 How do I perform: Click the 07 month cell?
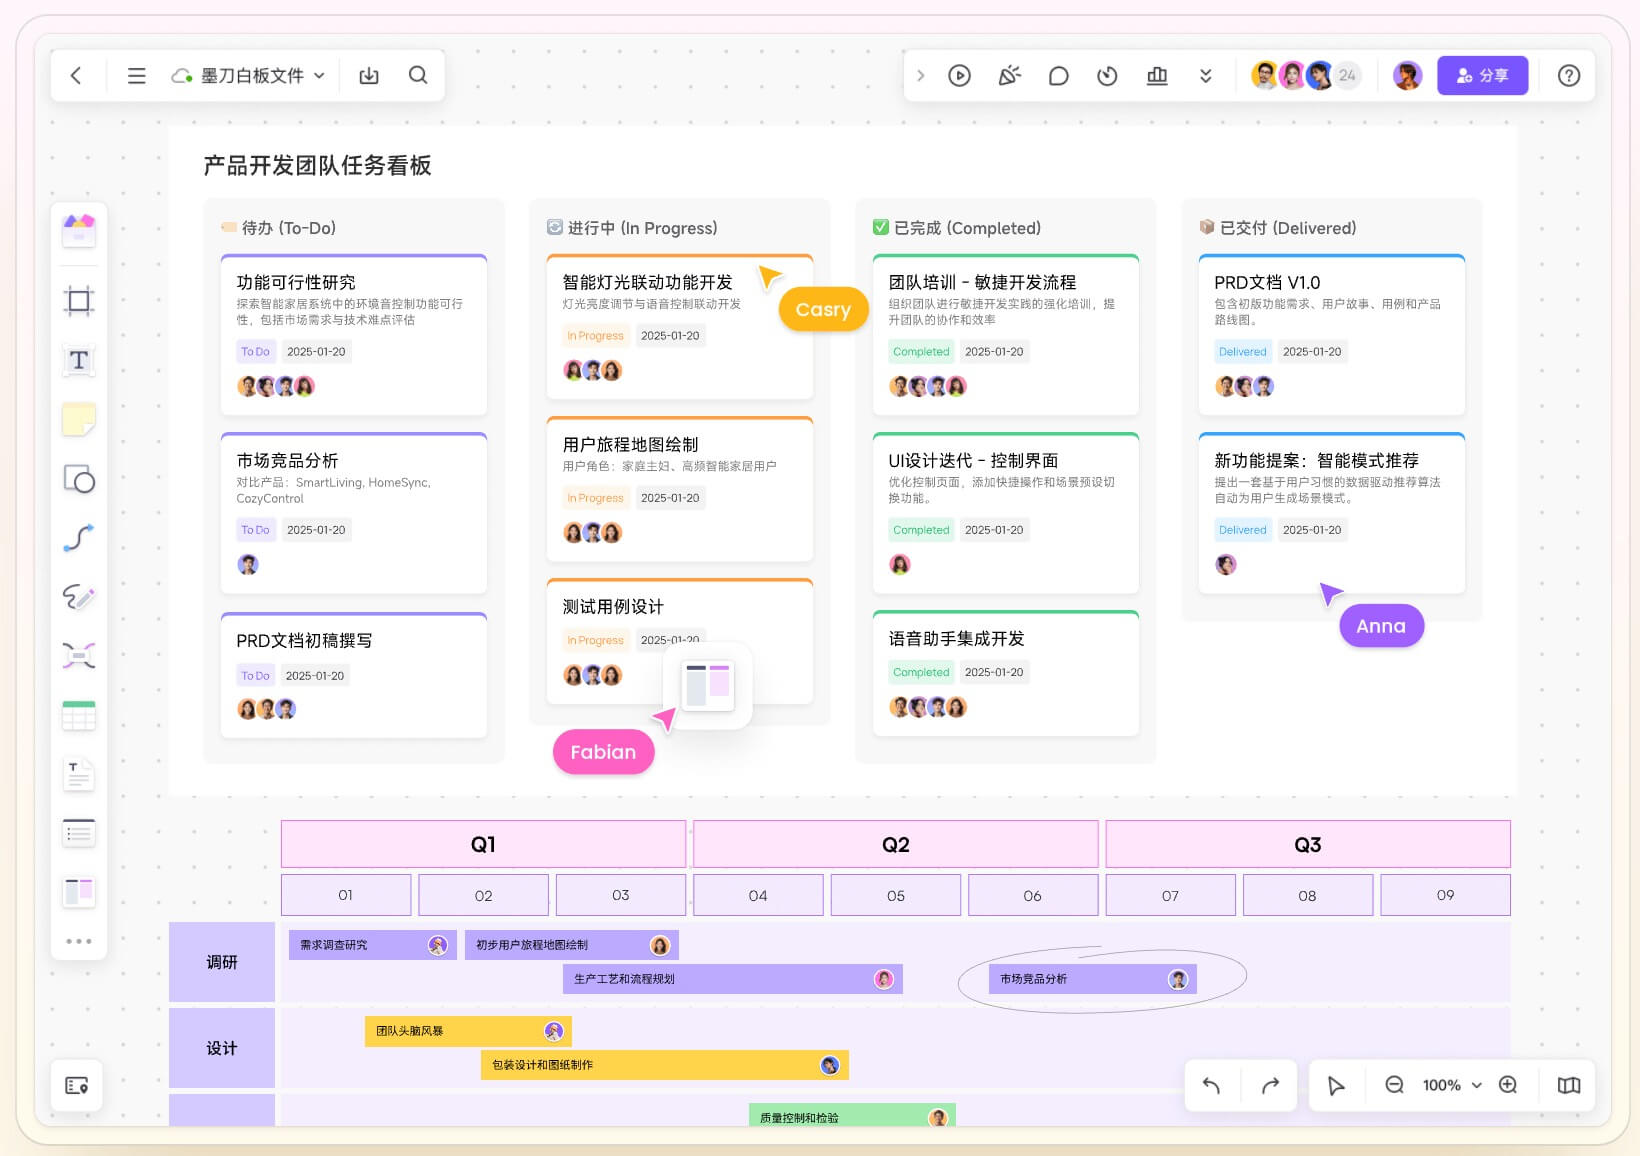pos(1170,895)
